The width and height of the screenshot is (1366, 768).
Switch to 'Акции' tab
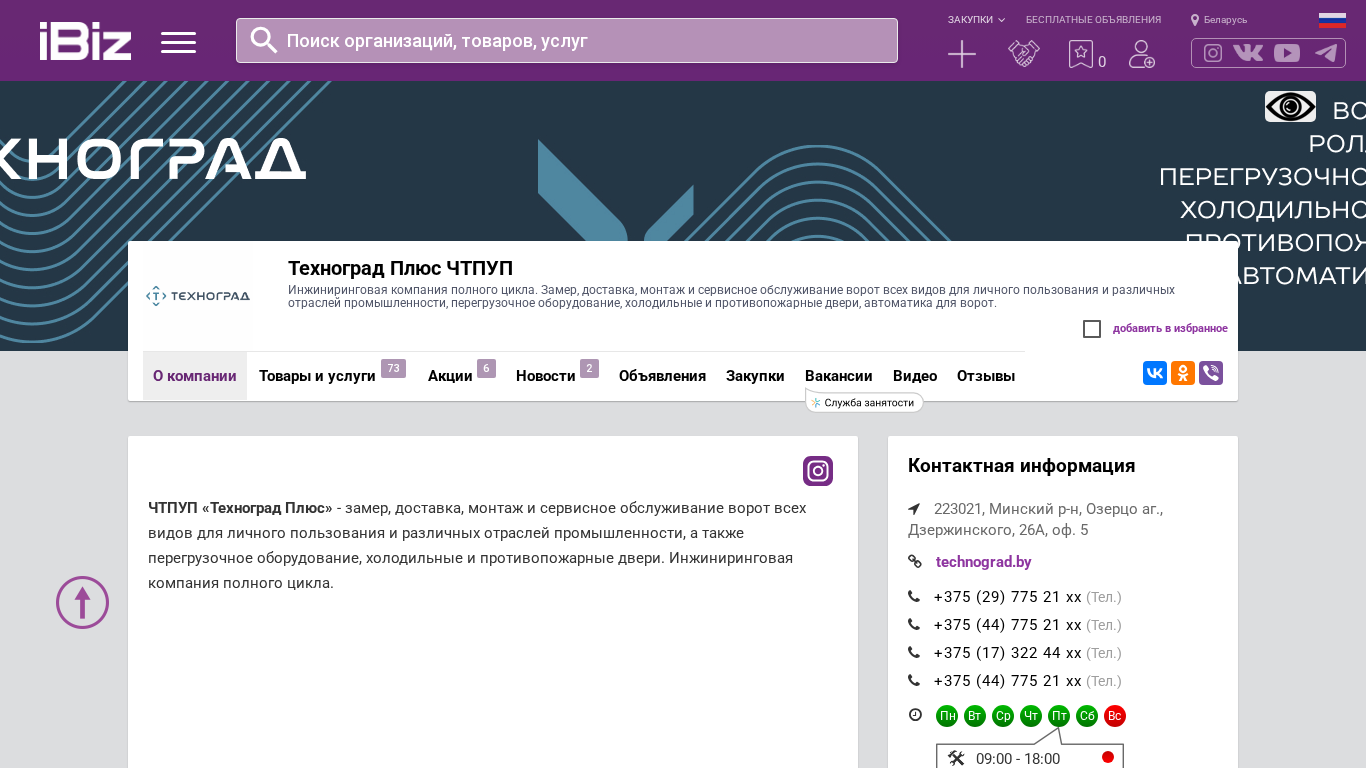[450, 376]
